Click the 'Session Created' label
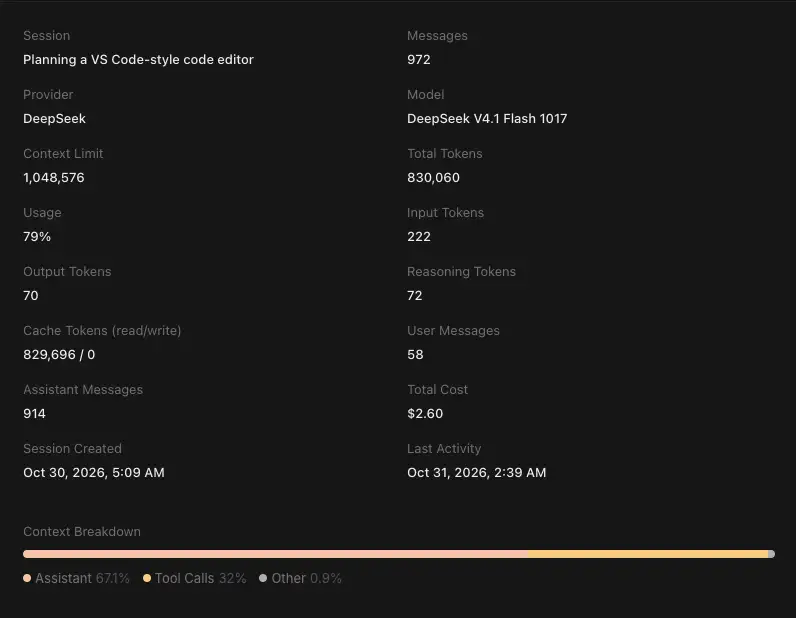The image size is (796, 618). [72, 448]
